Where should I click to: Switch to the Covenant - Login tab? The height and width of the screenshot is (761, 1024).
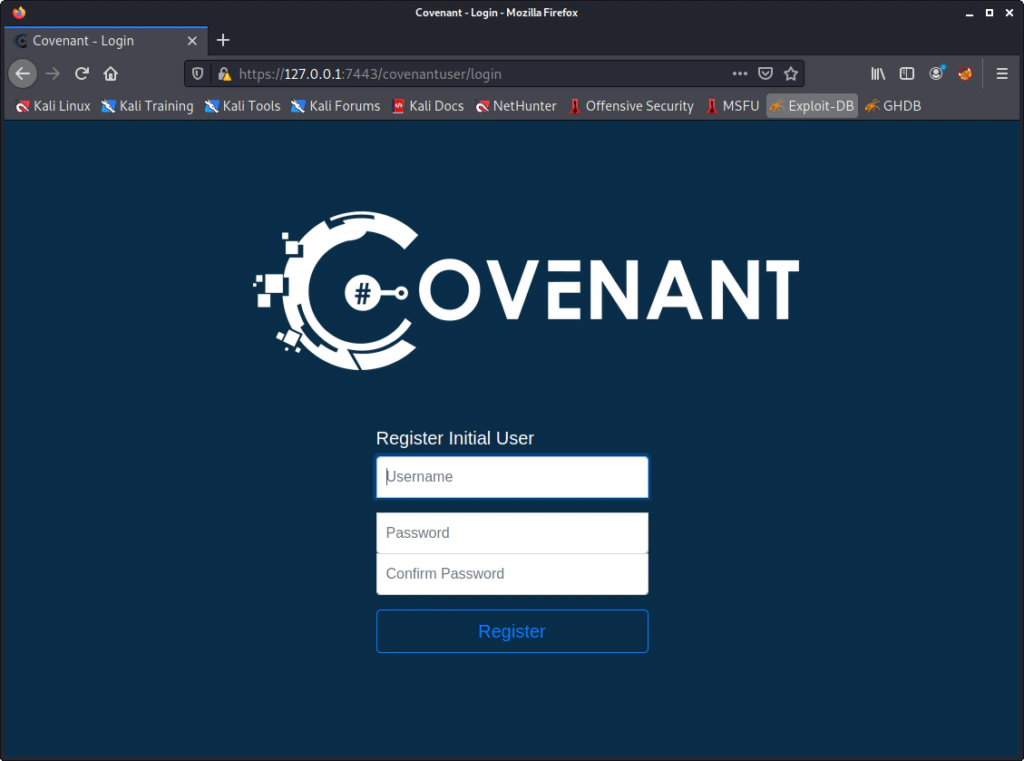(100, 40)
